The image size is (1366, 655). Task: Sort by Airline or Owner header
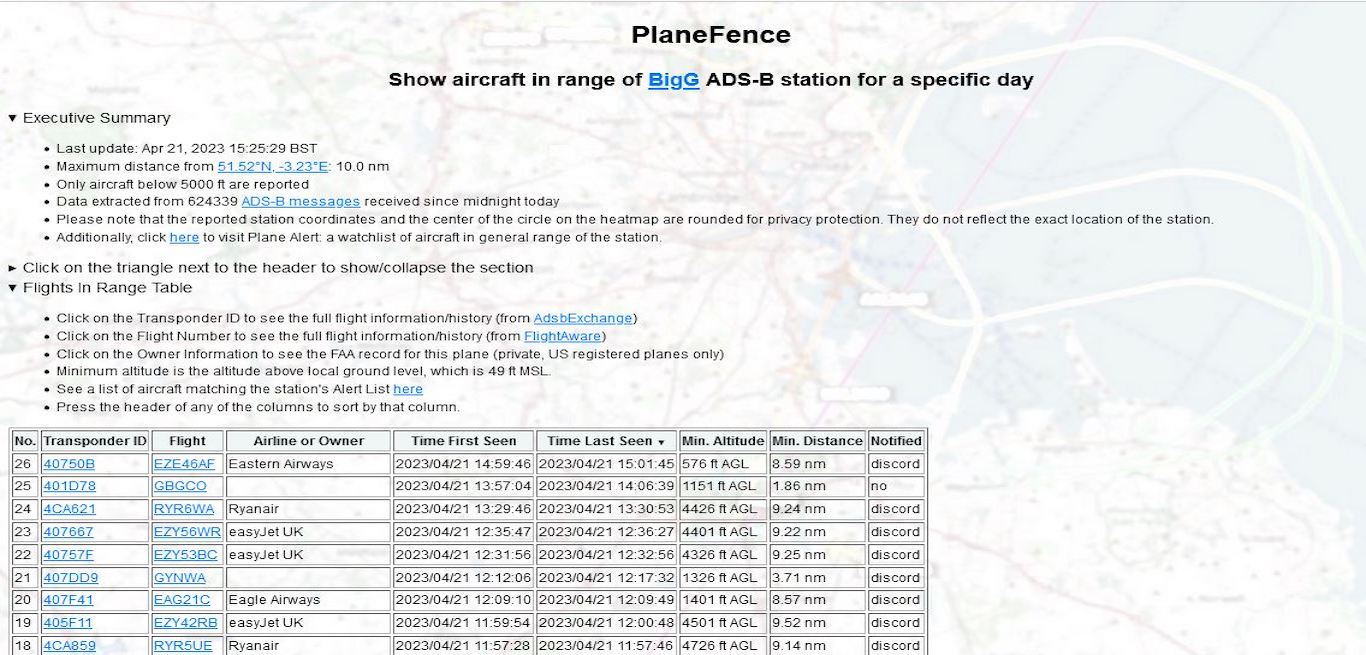pos(308,441)
